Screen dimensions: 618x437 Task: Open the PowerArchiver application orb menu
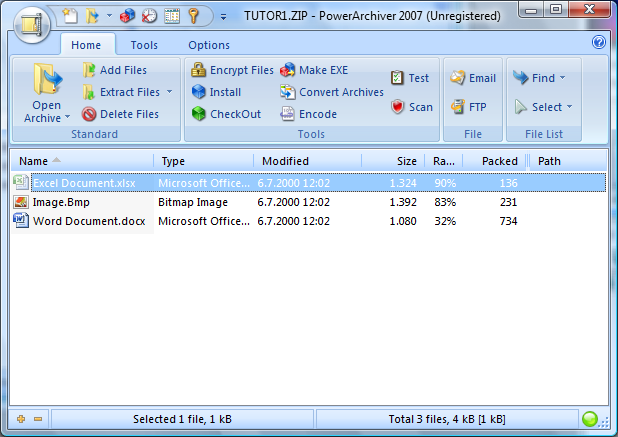tap(32, 25)
